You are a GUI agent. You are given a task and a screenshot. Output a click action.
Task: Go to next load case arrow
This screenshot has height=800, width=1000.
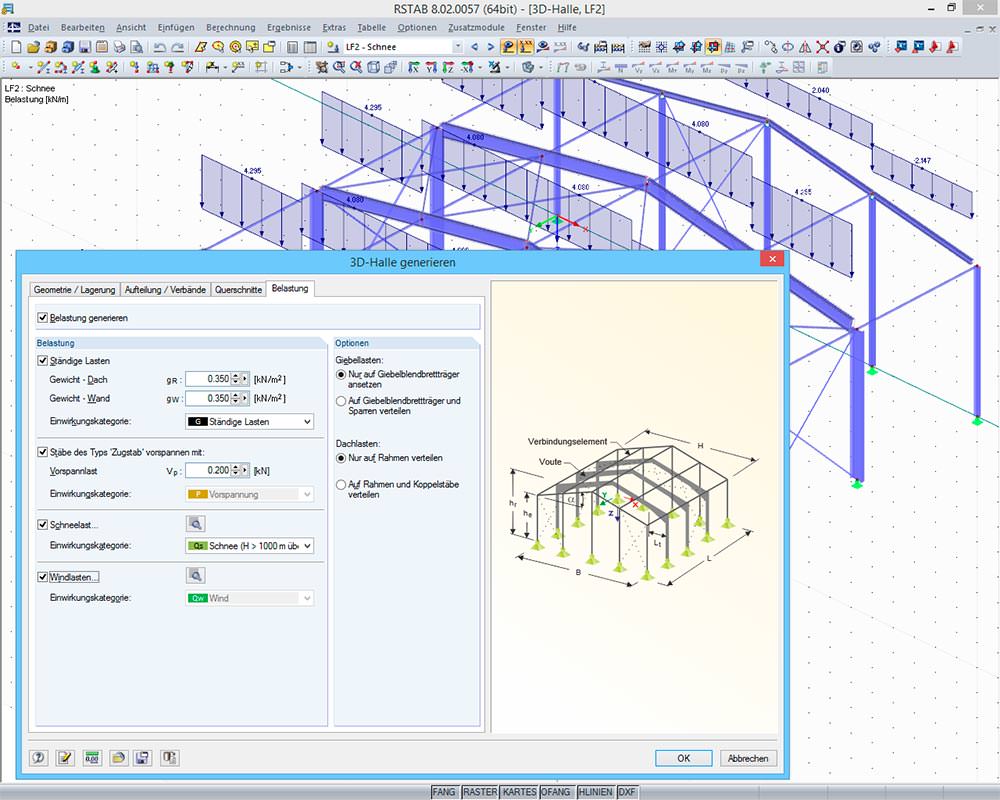click(490, 47)
